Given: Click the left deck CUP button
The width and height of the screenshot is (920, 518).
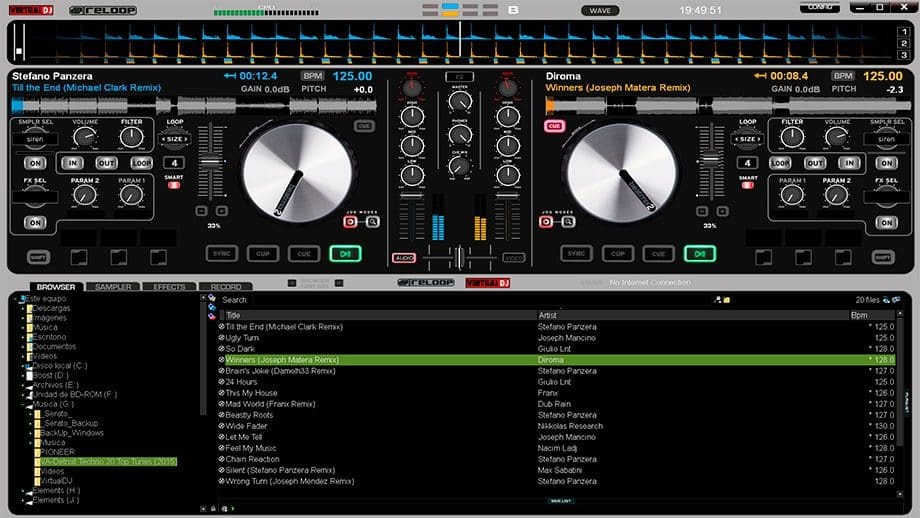Looking at the screenshot, I should click(263, 254).
